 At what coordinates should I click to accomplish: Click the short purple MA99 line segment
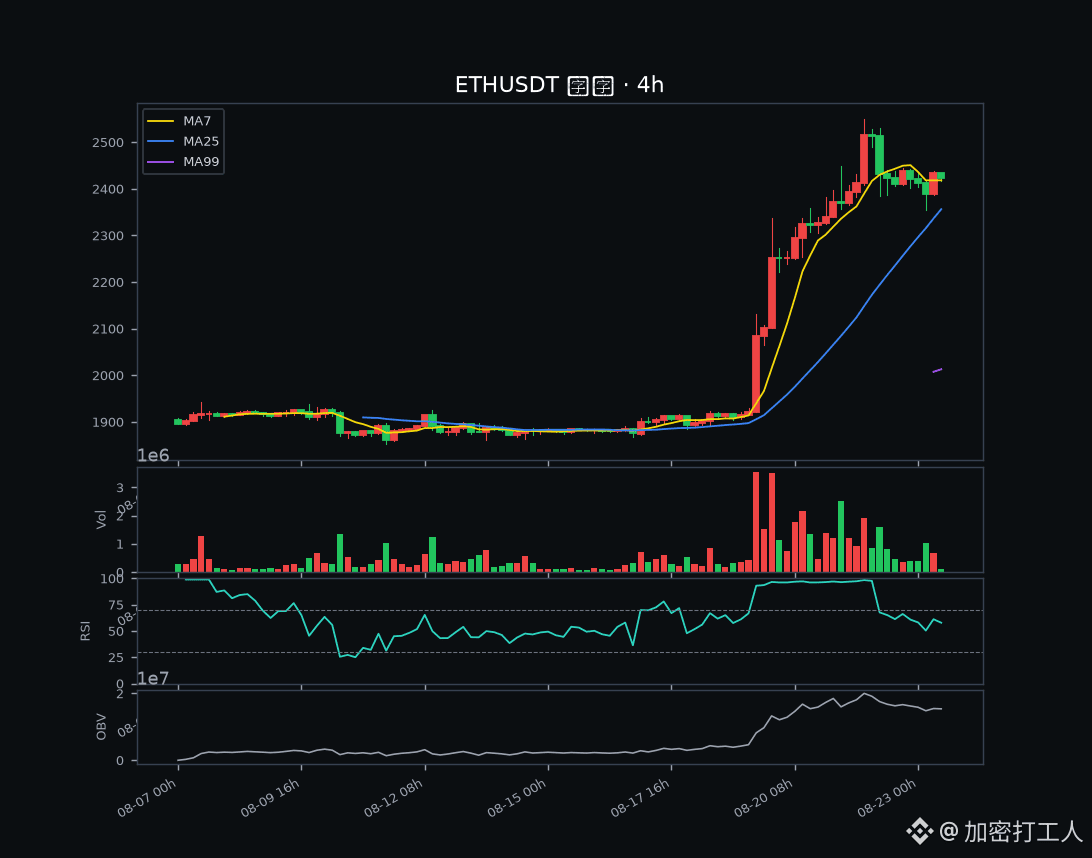point(937,370)
